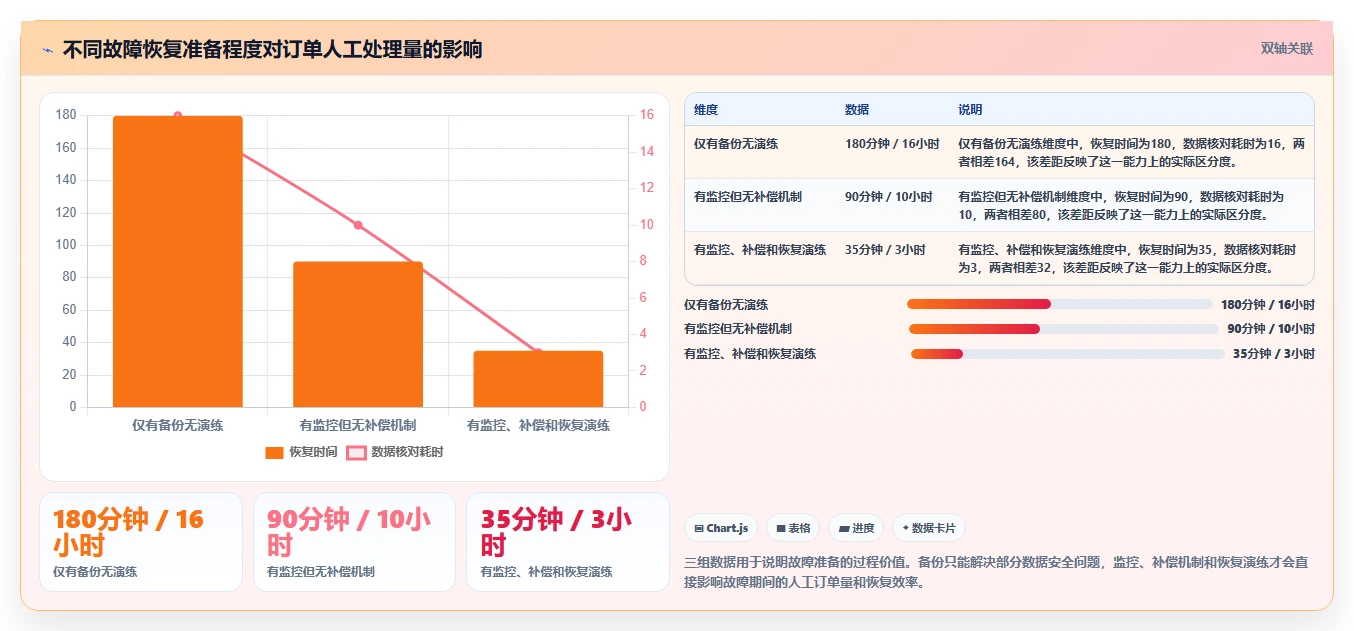Open the 90分钟 / 10小时 data card
The width and height of the screenshot is (1354, 631).
[x=354, y=542]
